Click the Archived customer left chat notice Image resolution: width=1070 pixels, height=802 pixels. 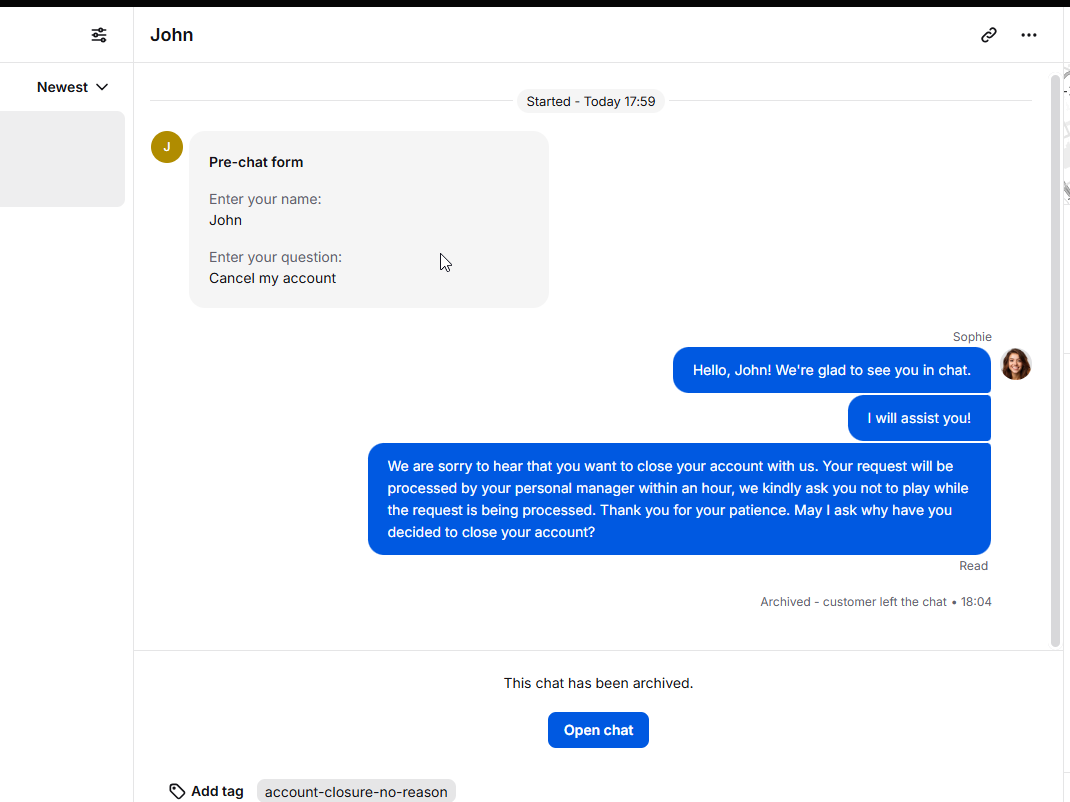click(x=876, y=601)
